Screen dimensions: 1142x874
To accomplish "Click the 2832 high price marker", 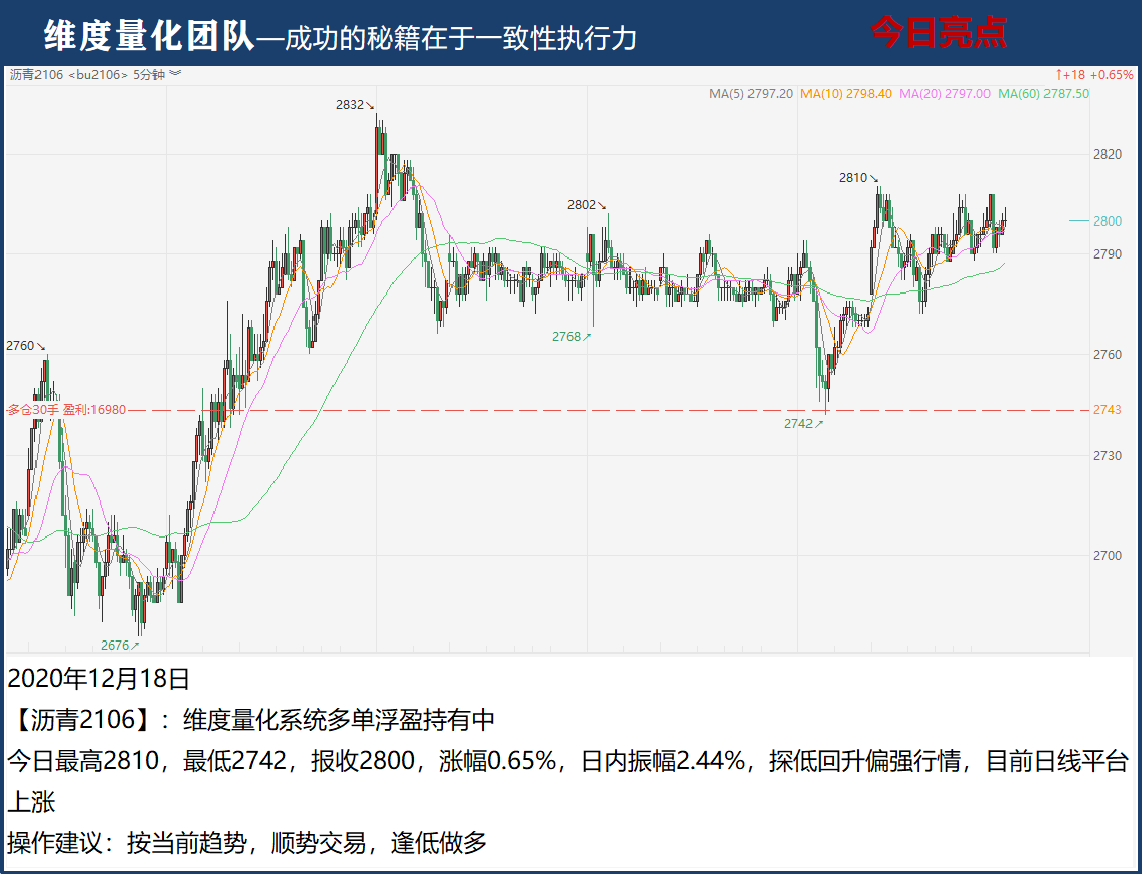I will pos(355,104).
